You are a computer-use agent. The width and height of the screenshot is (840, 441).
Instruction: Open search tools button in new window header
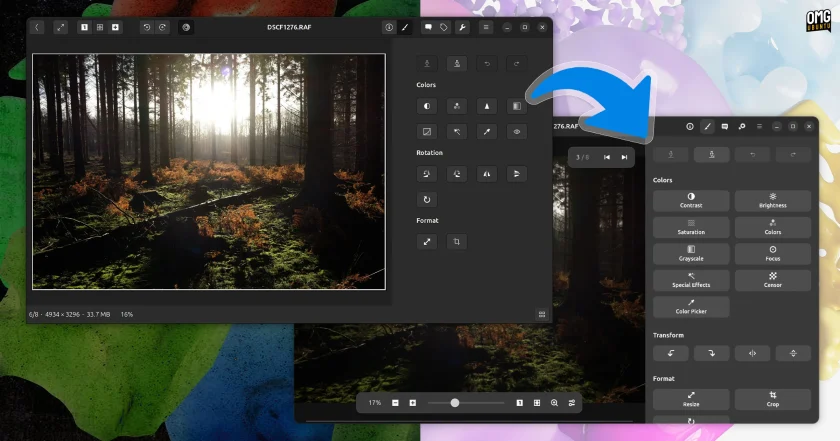coord(742,126)
